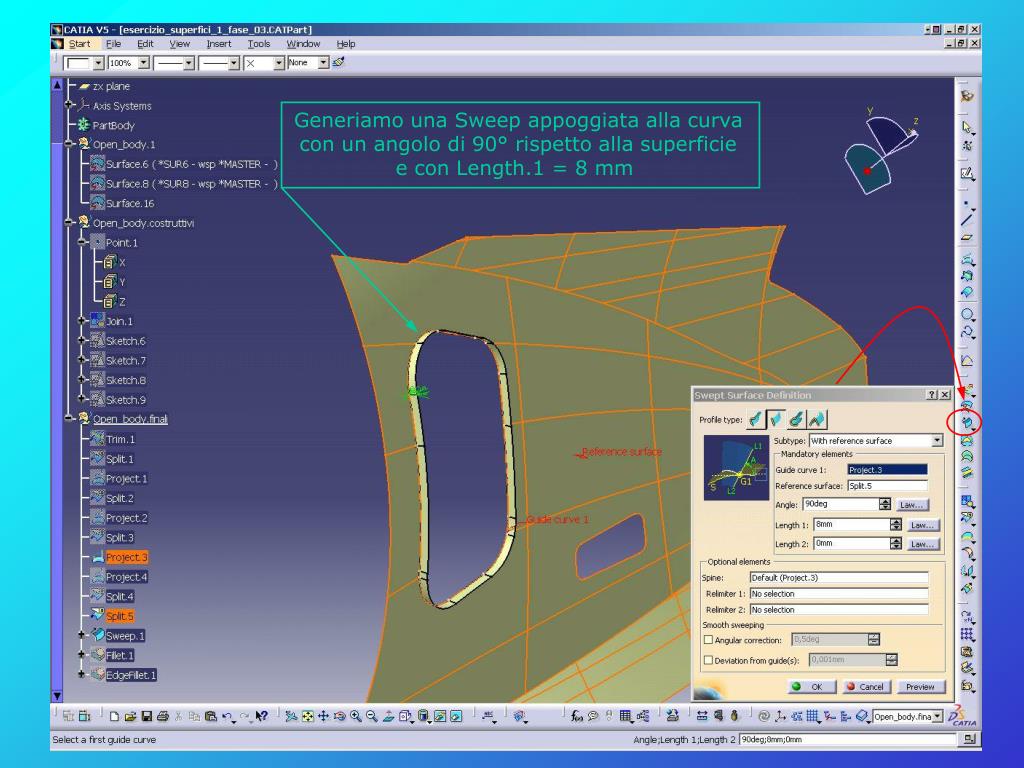Open the File menu

pyautogui.click(x=114, y=44)
